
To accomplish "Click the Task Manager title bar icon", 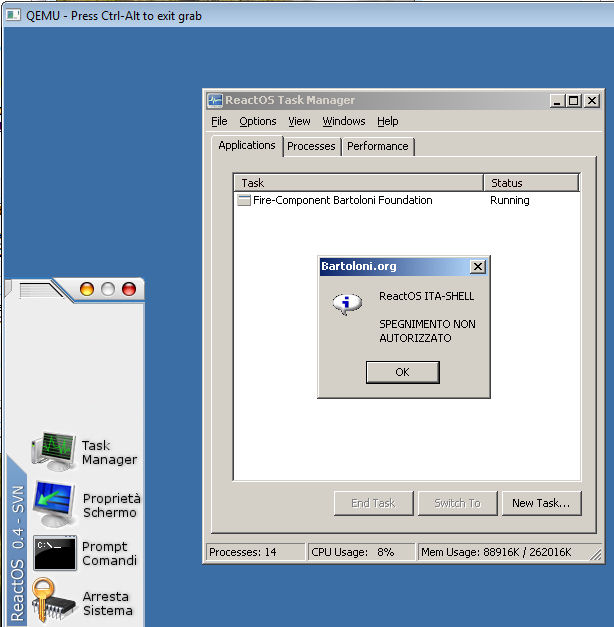I will point(215,100).
